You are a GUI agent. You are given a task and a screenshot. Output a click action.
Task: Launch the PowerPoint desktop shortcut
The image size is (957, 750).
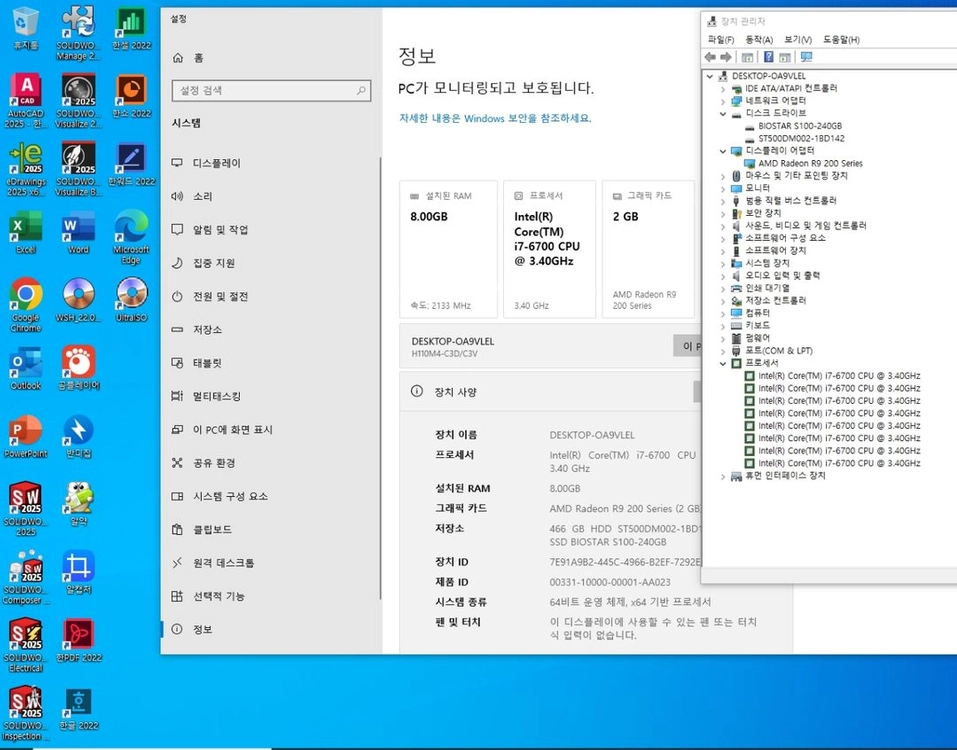click(x=26, y=436)
